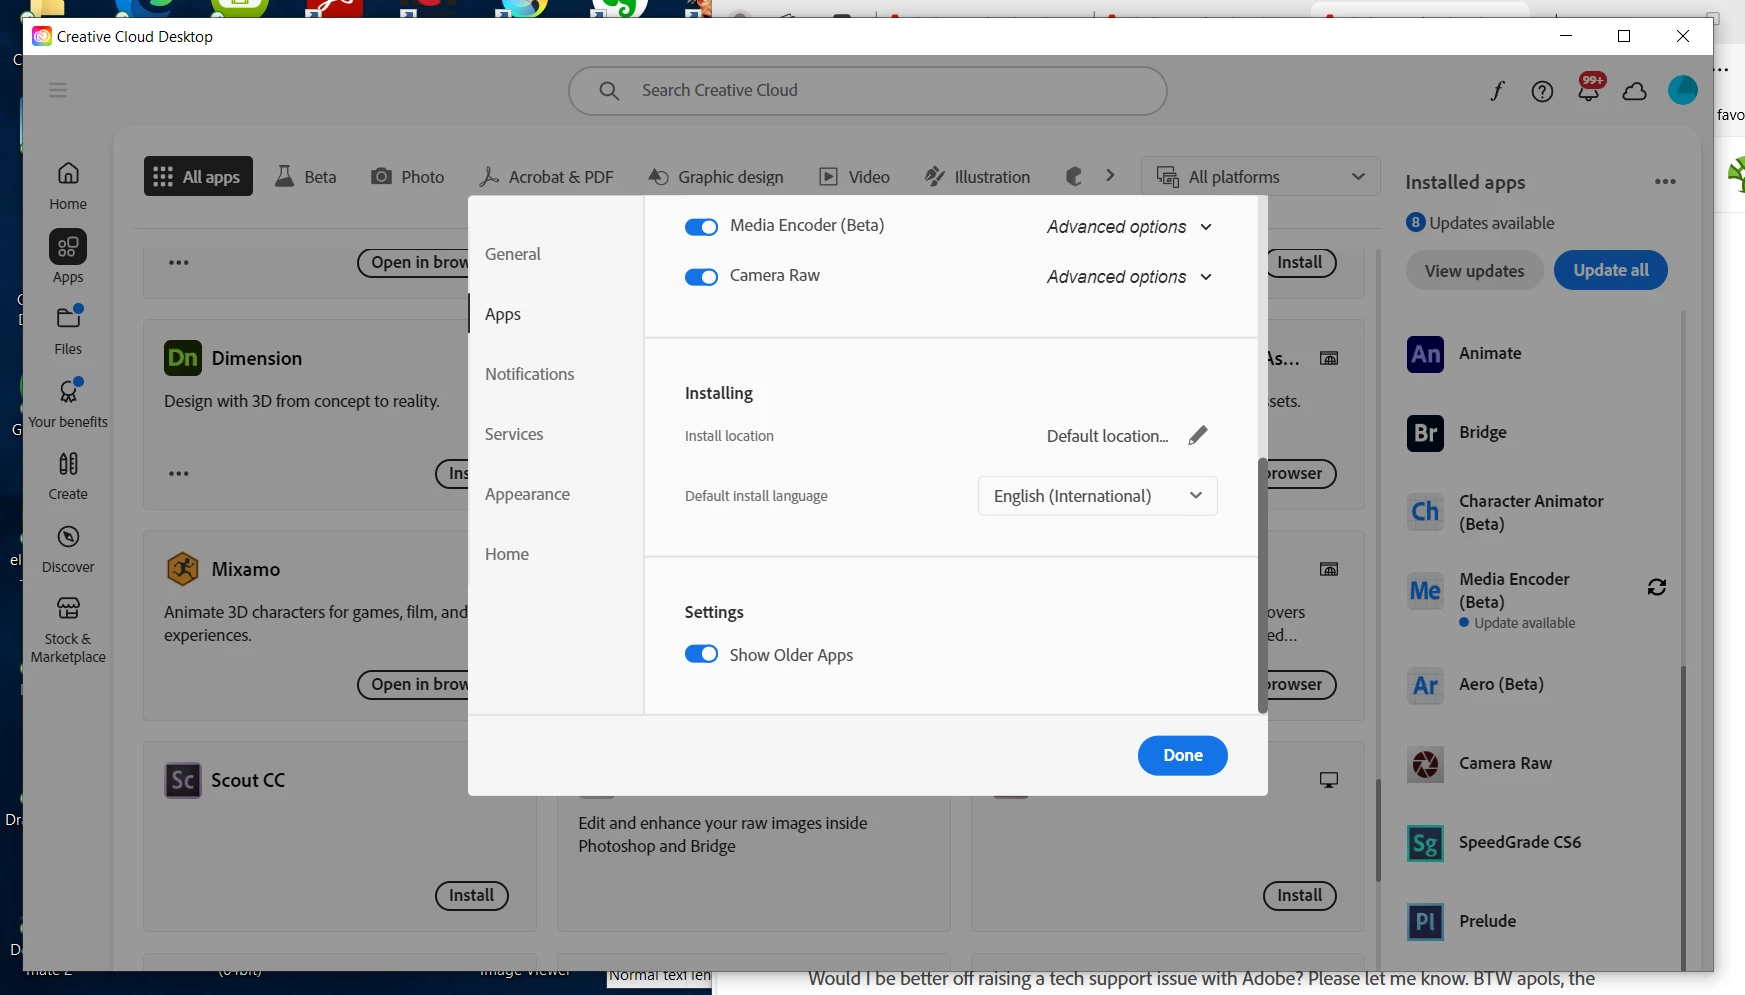Click the Update available label under Media Encoder

(x=1524, y=623)
